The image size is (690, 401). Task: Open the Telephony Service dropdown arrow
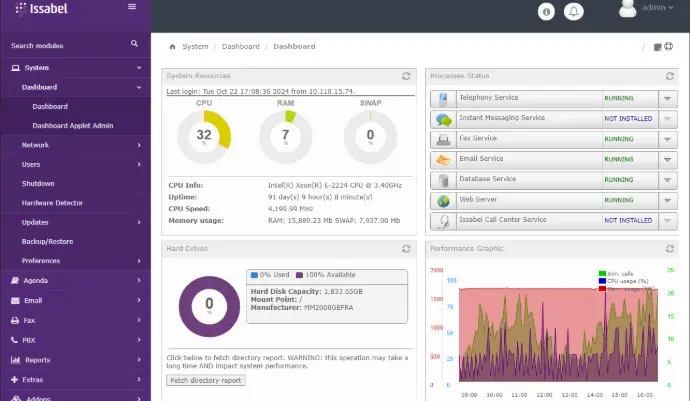coord(669,99)
